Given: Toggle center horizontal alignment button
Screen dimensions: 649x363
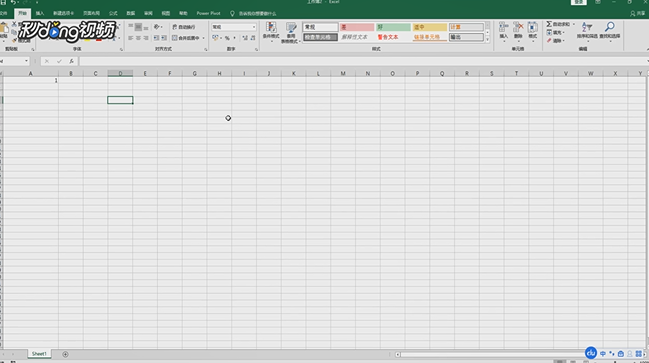Looking at the screenshot, I should (138, 38).
